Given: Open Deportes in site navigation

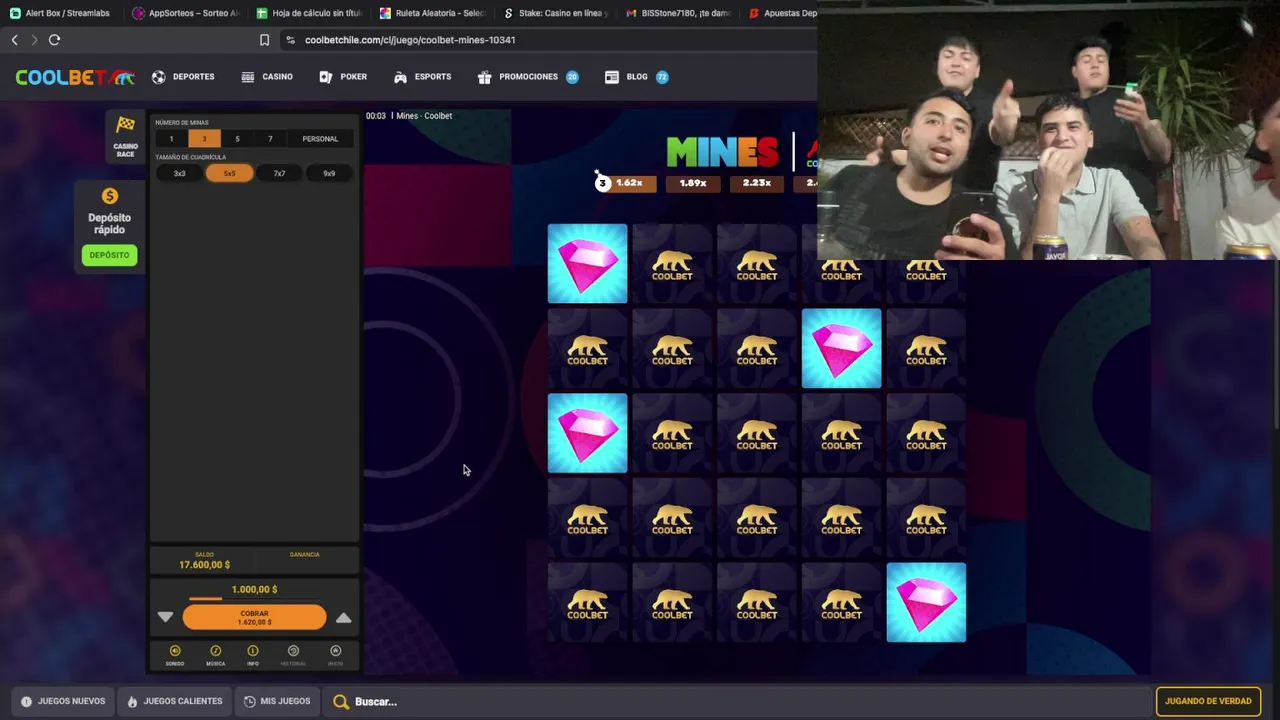Looking at the screenshot, I should [183, 77].
